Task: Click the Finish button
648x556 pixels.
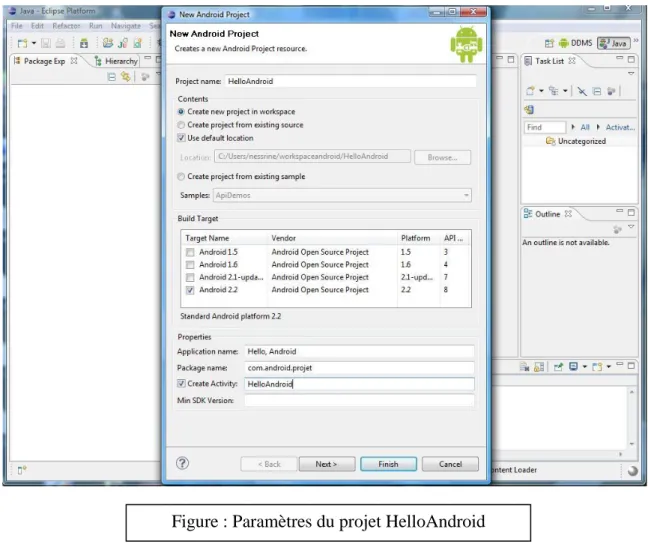Action: [388, 464]
